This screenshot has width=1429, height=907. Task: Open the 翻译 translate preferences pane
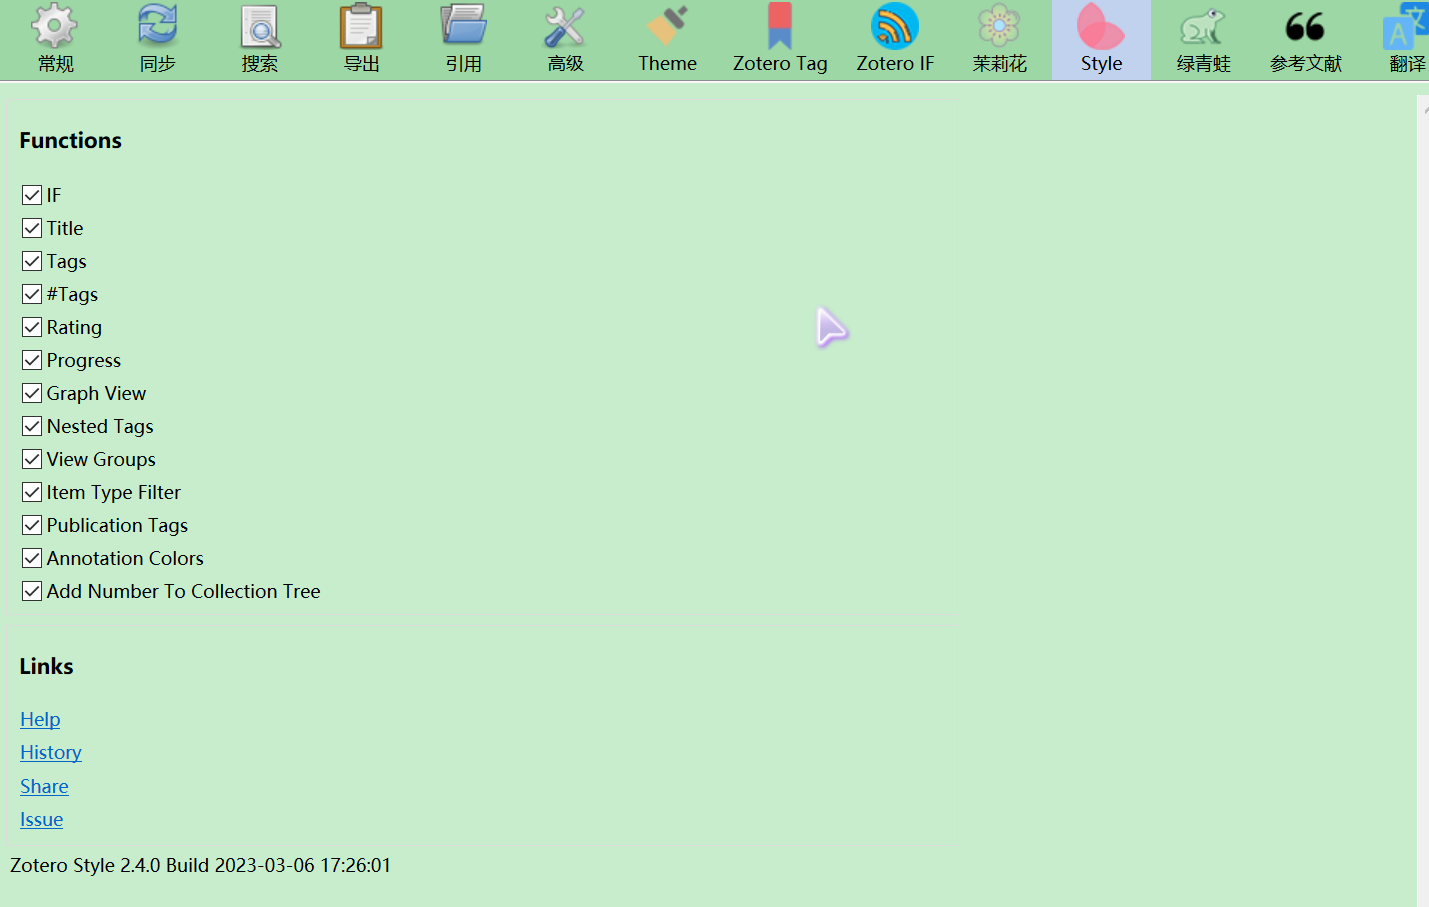1406,40
